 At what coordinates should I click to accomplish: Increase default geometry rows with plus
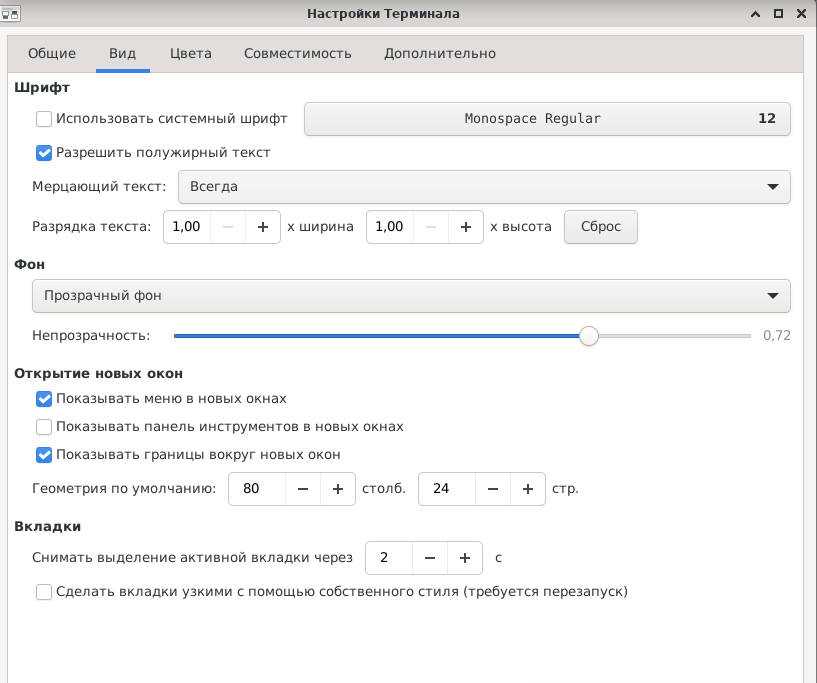click(x=527, y=489)
